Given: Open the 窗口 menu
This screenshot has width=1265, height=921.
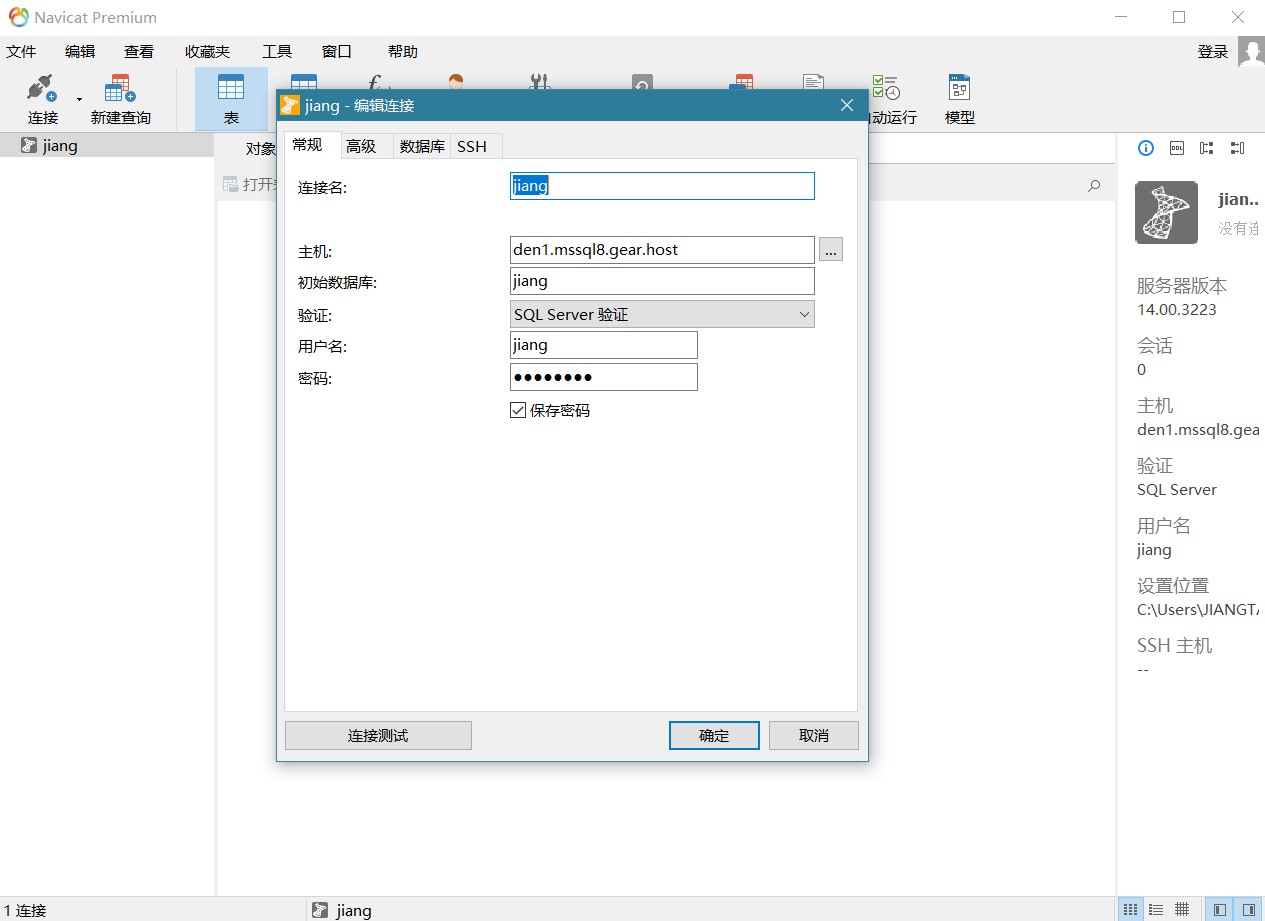Looking at the screenshot, I should pos(337,51).
